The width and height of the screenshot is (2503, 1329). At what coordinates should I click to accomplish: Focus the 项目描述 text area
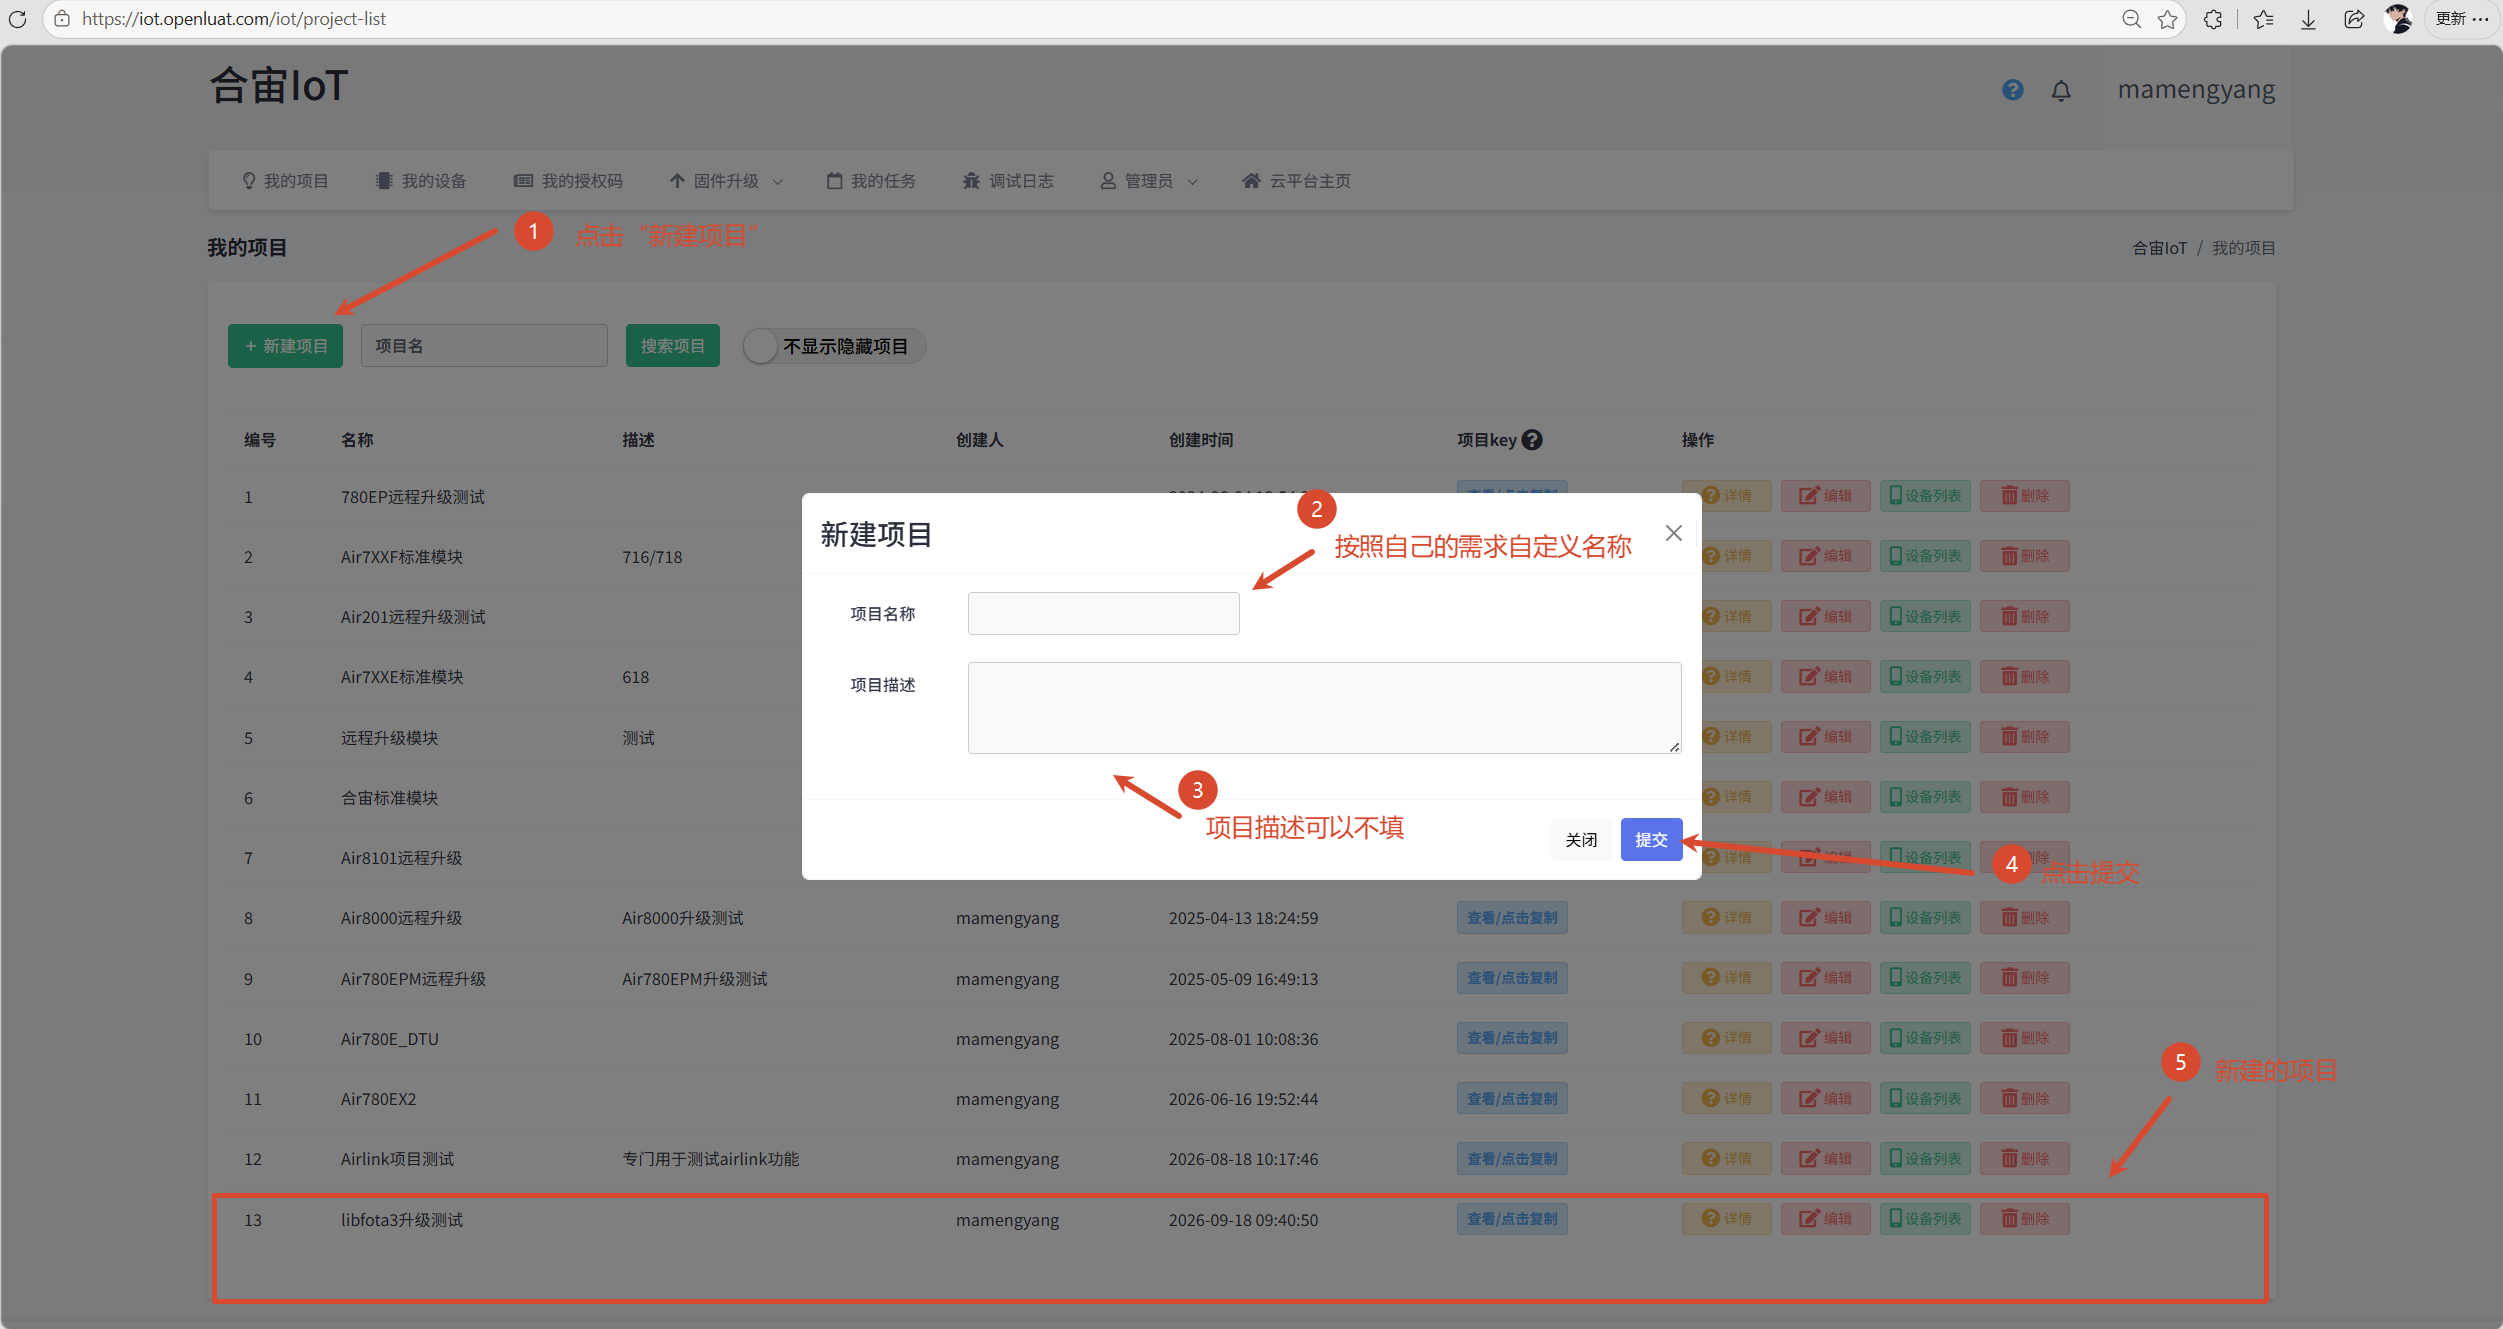click(x=1325, y=708)
